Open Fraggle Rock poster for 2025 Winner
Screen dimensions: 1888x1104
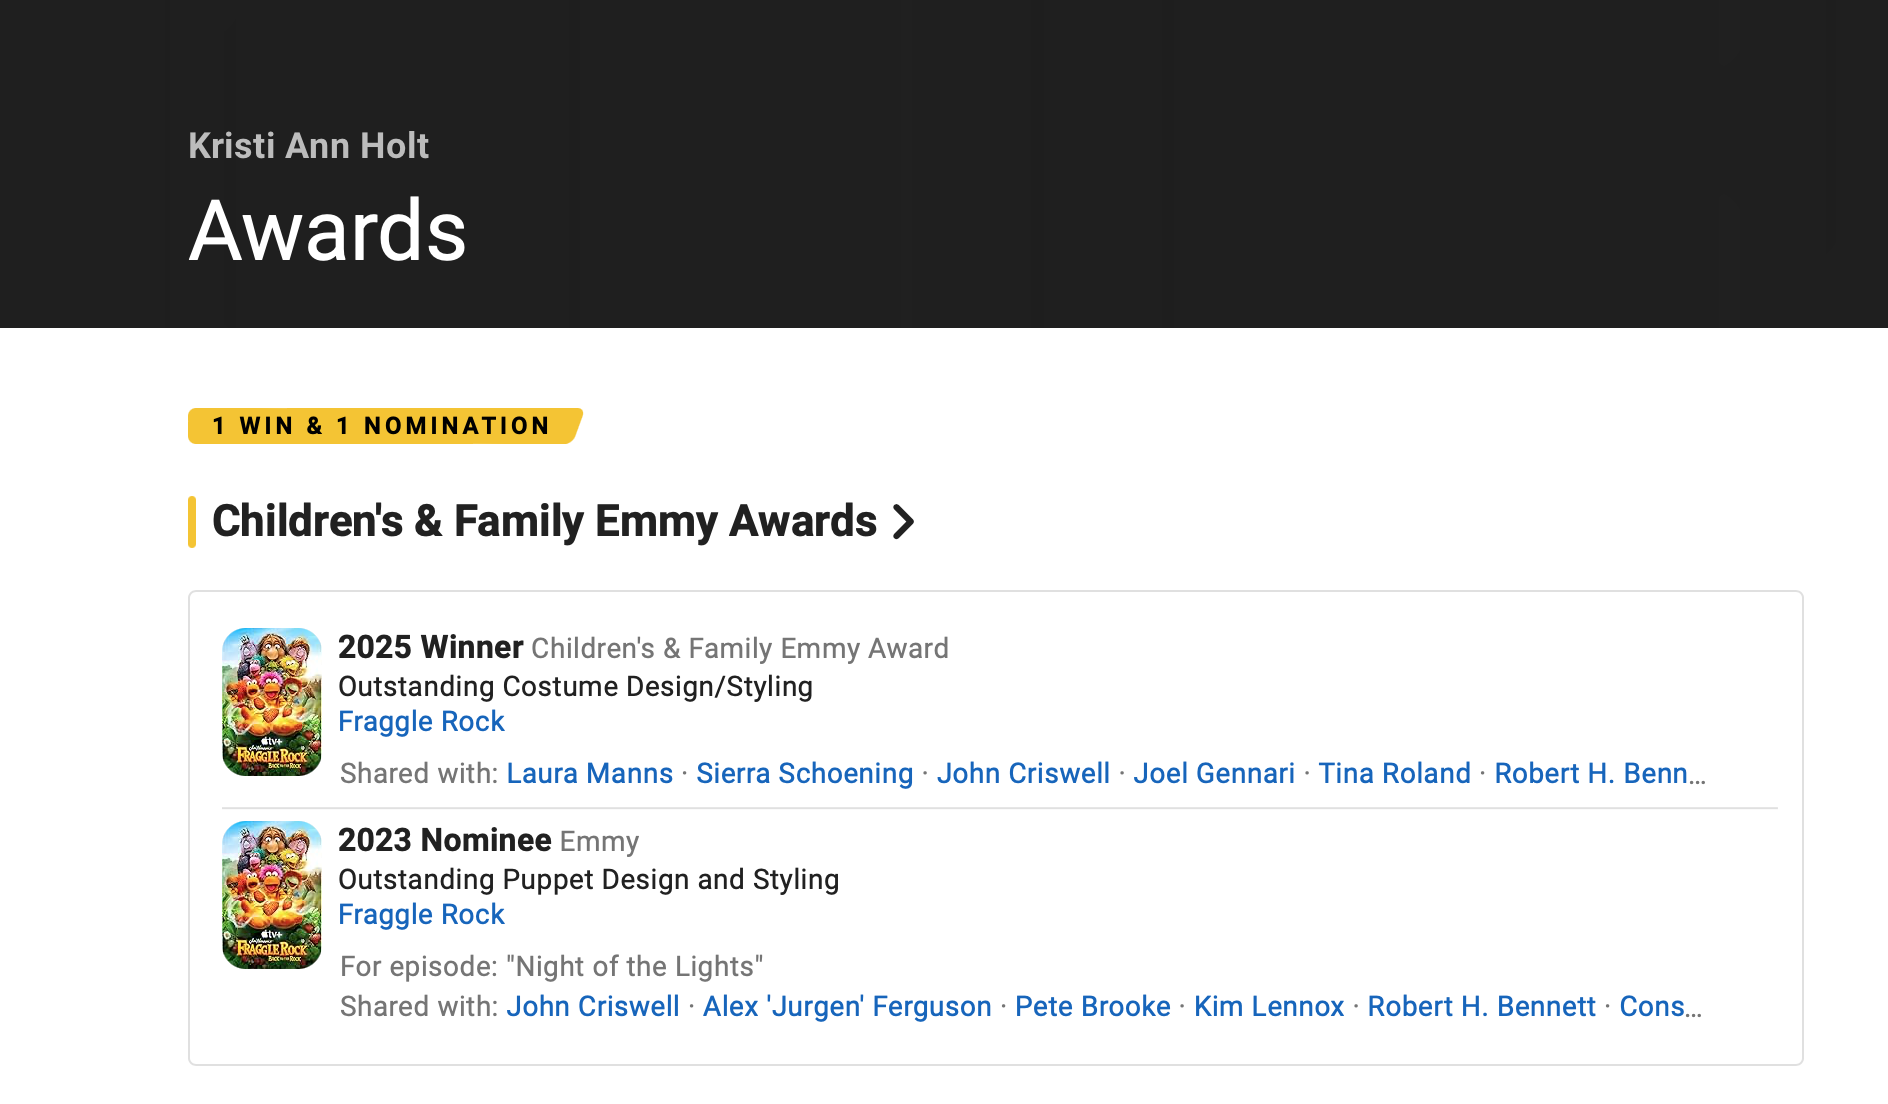tap(272, 702)
